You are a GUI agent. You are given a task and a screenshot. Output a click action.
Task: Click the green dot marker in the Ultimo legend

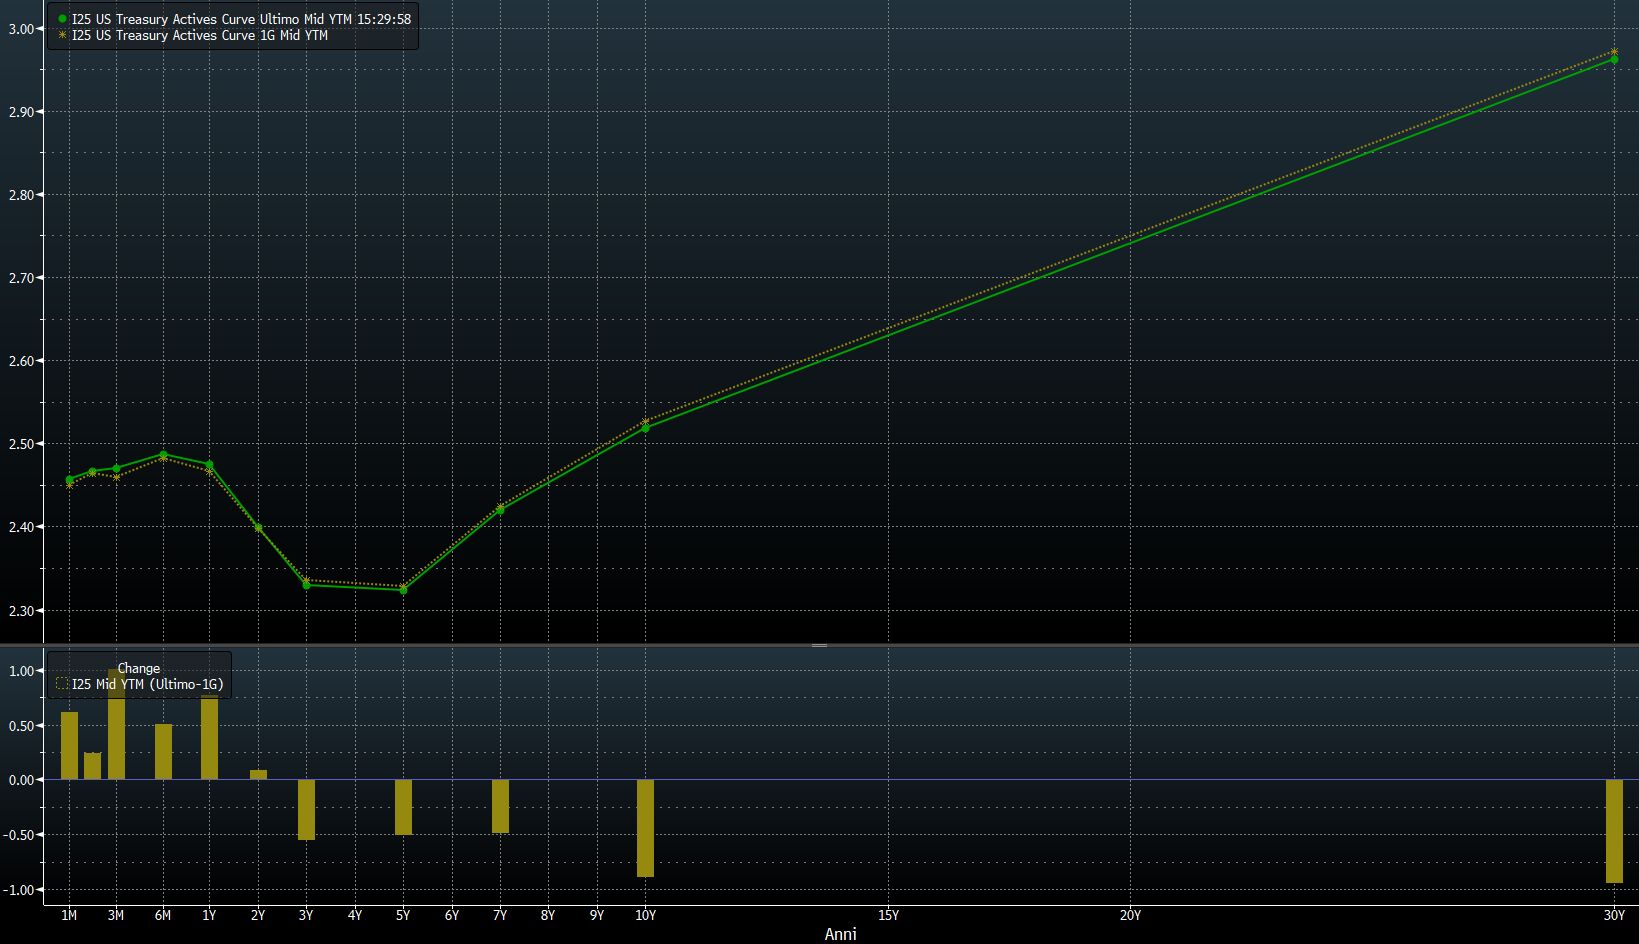(x=62, y=19)
